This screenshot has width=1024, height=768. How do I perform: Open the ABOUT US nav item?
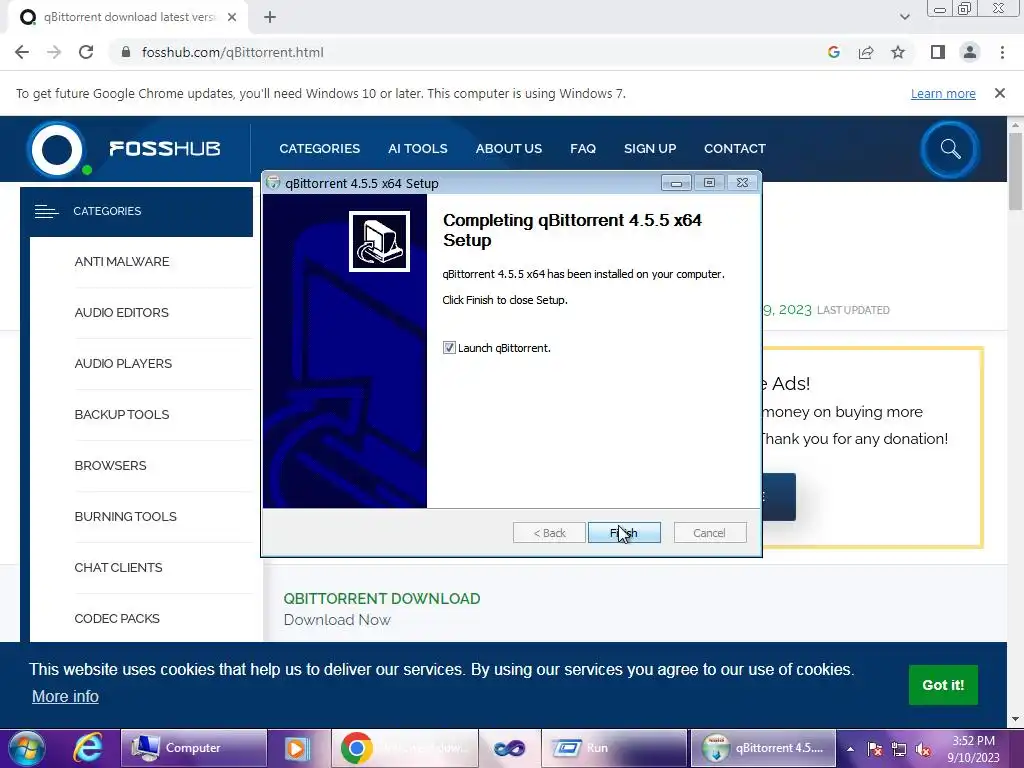[509, 148]
